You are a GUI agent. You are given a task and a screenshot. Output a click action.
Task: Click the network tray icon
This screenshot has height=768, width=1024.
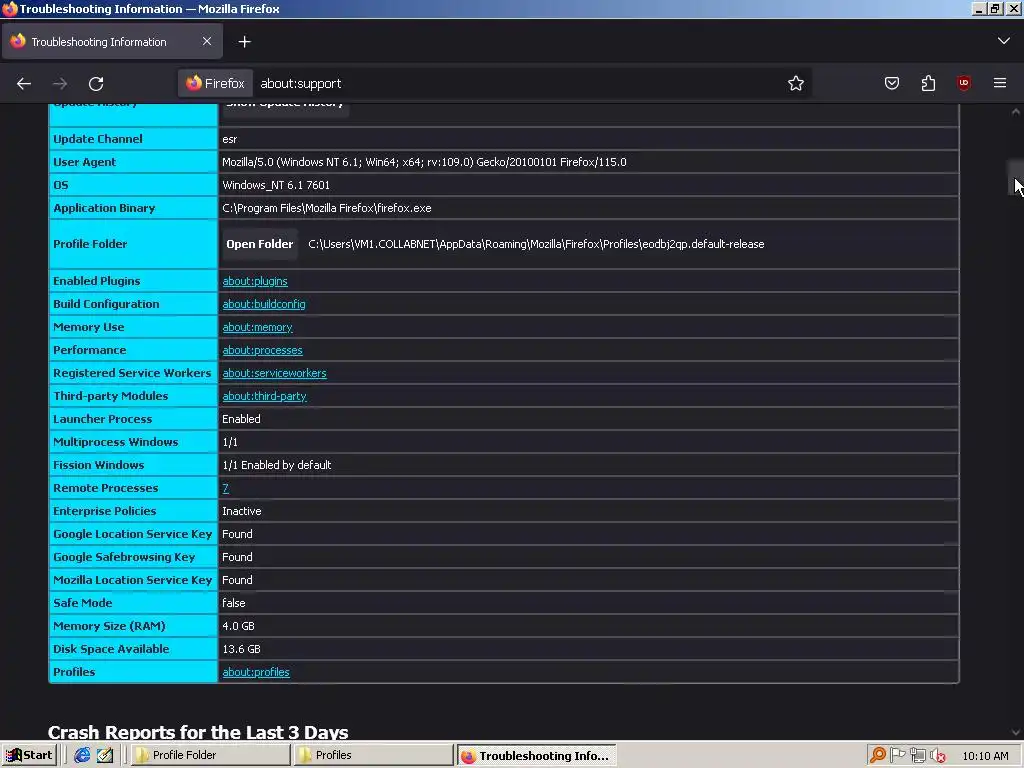[918, 756]
